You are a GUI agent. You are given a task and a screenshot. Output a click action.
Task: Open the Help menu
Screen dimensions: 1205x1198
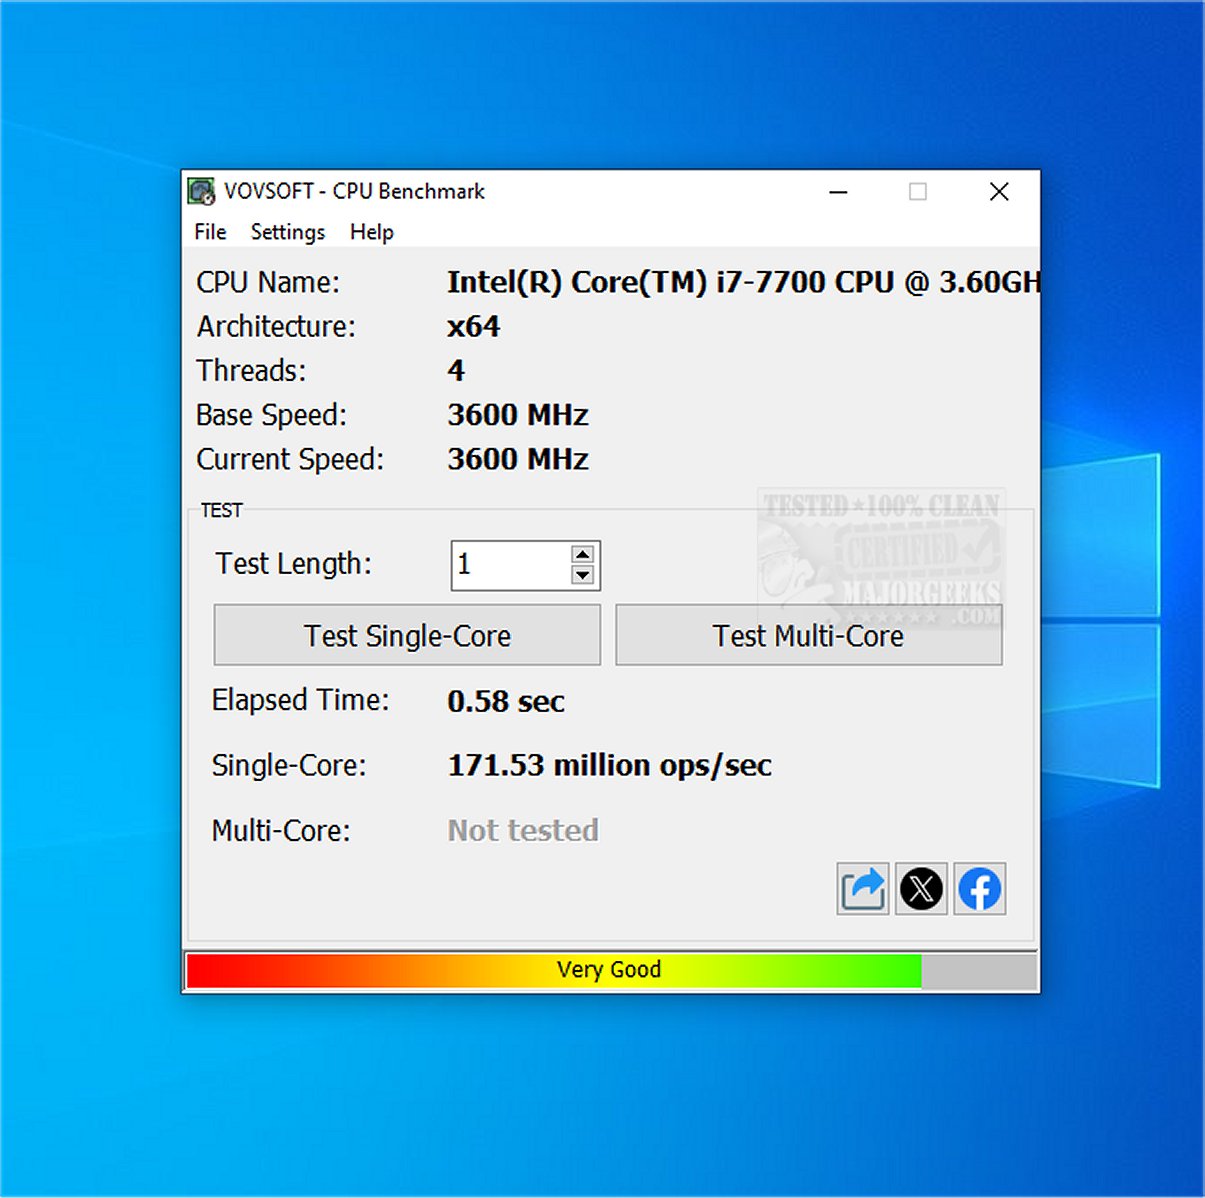[x=372, y=232]
